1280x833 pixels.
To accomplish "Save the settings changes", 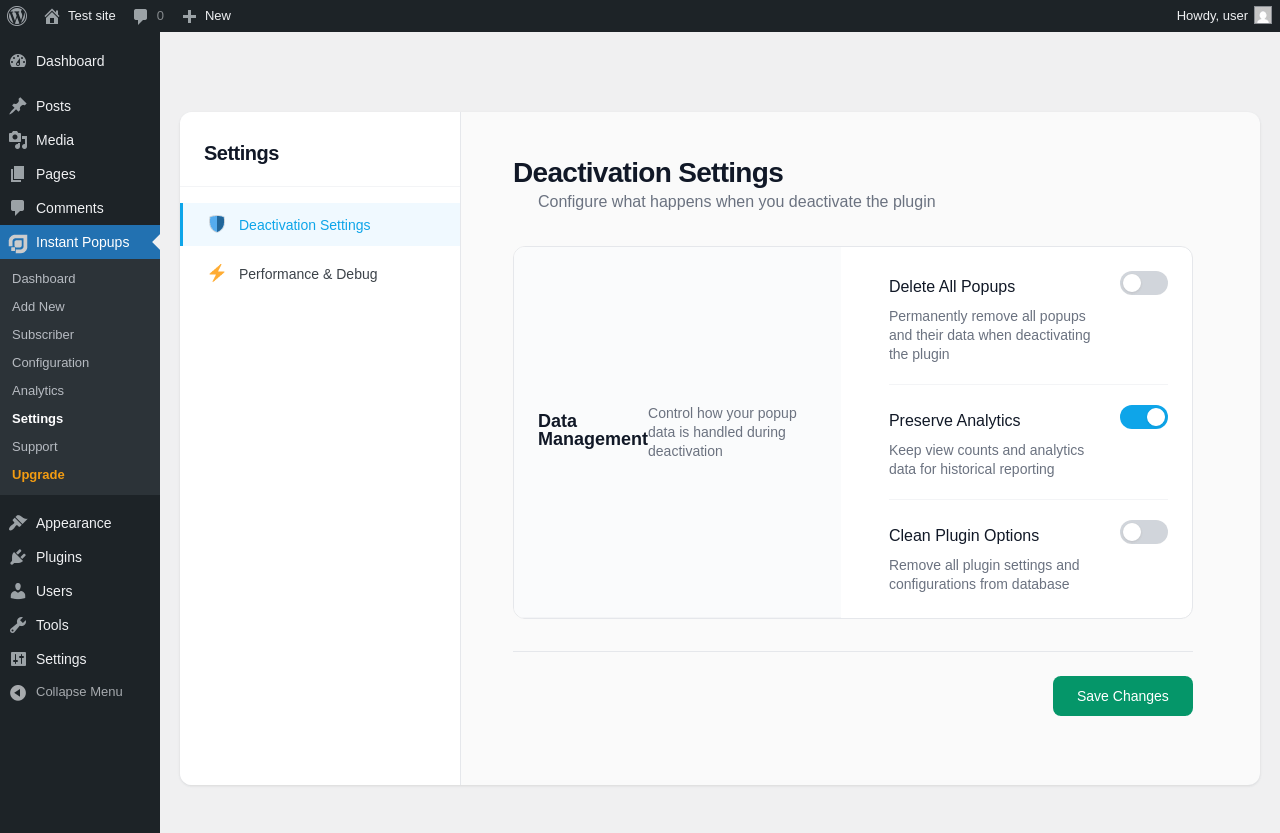I will tap(1122, 696).
